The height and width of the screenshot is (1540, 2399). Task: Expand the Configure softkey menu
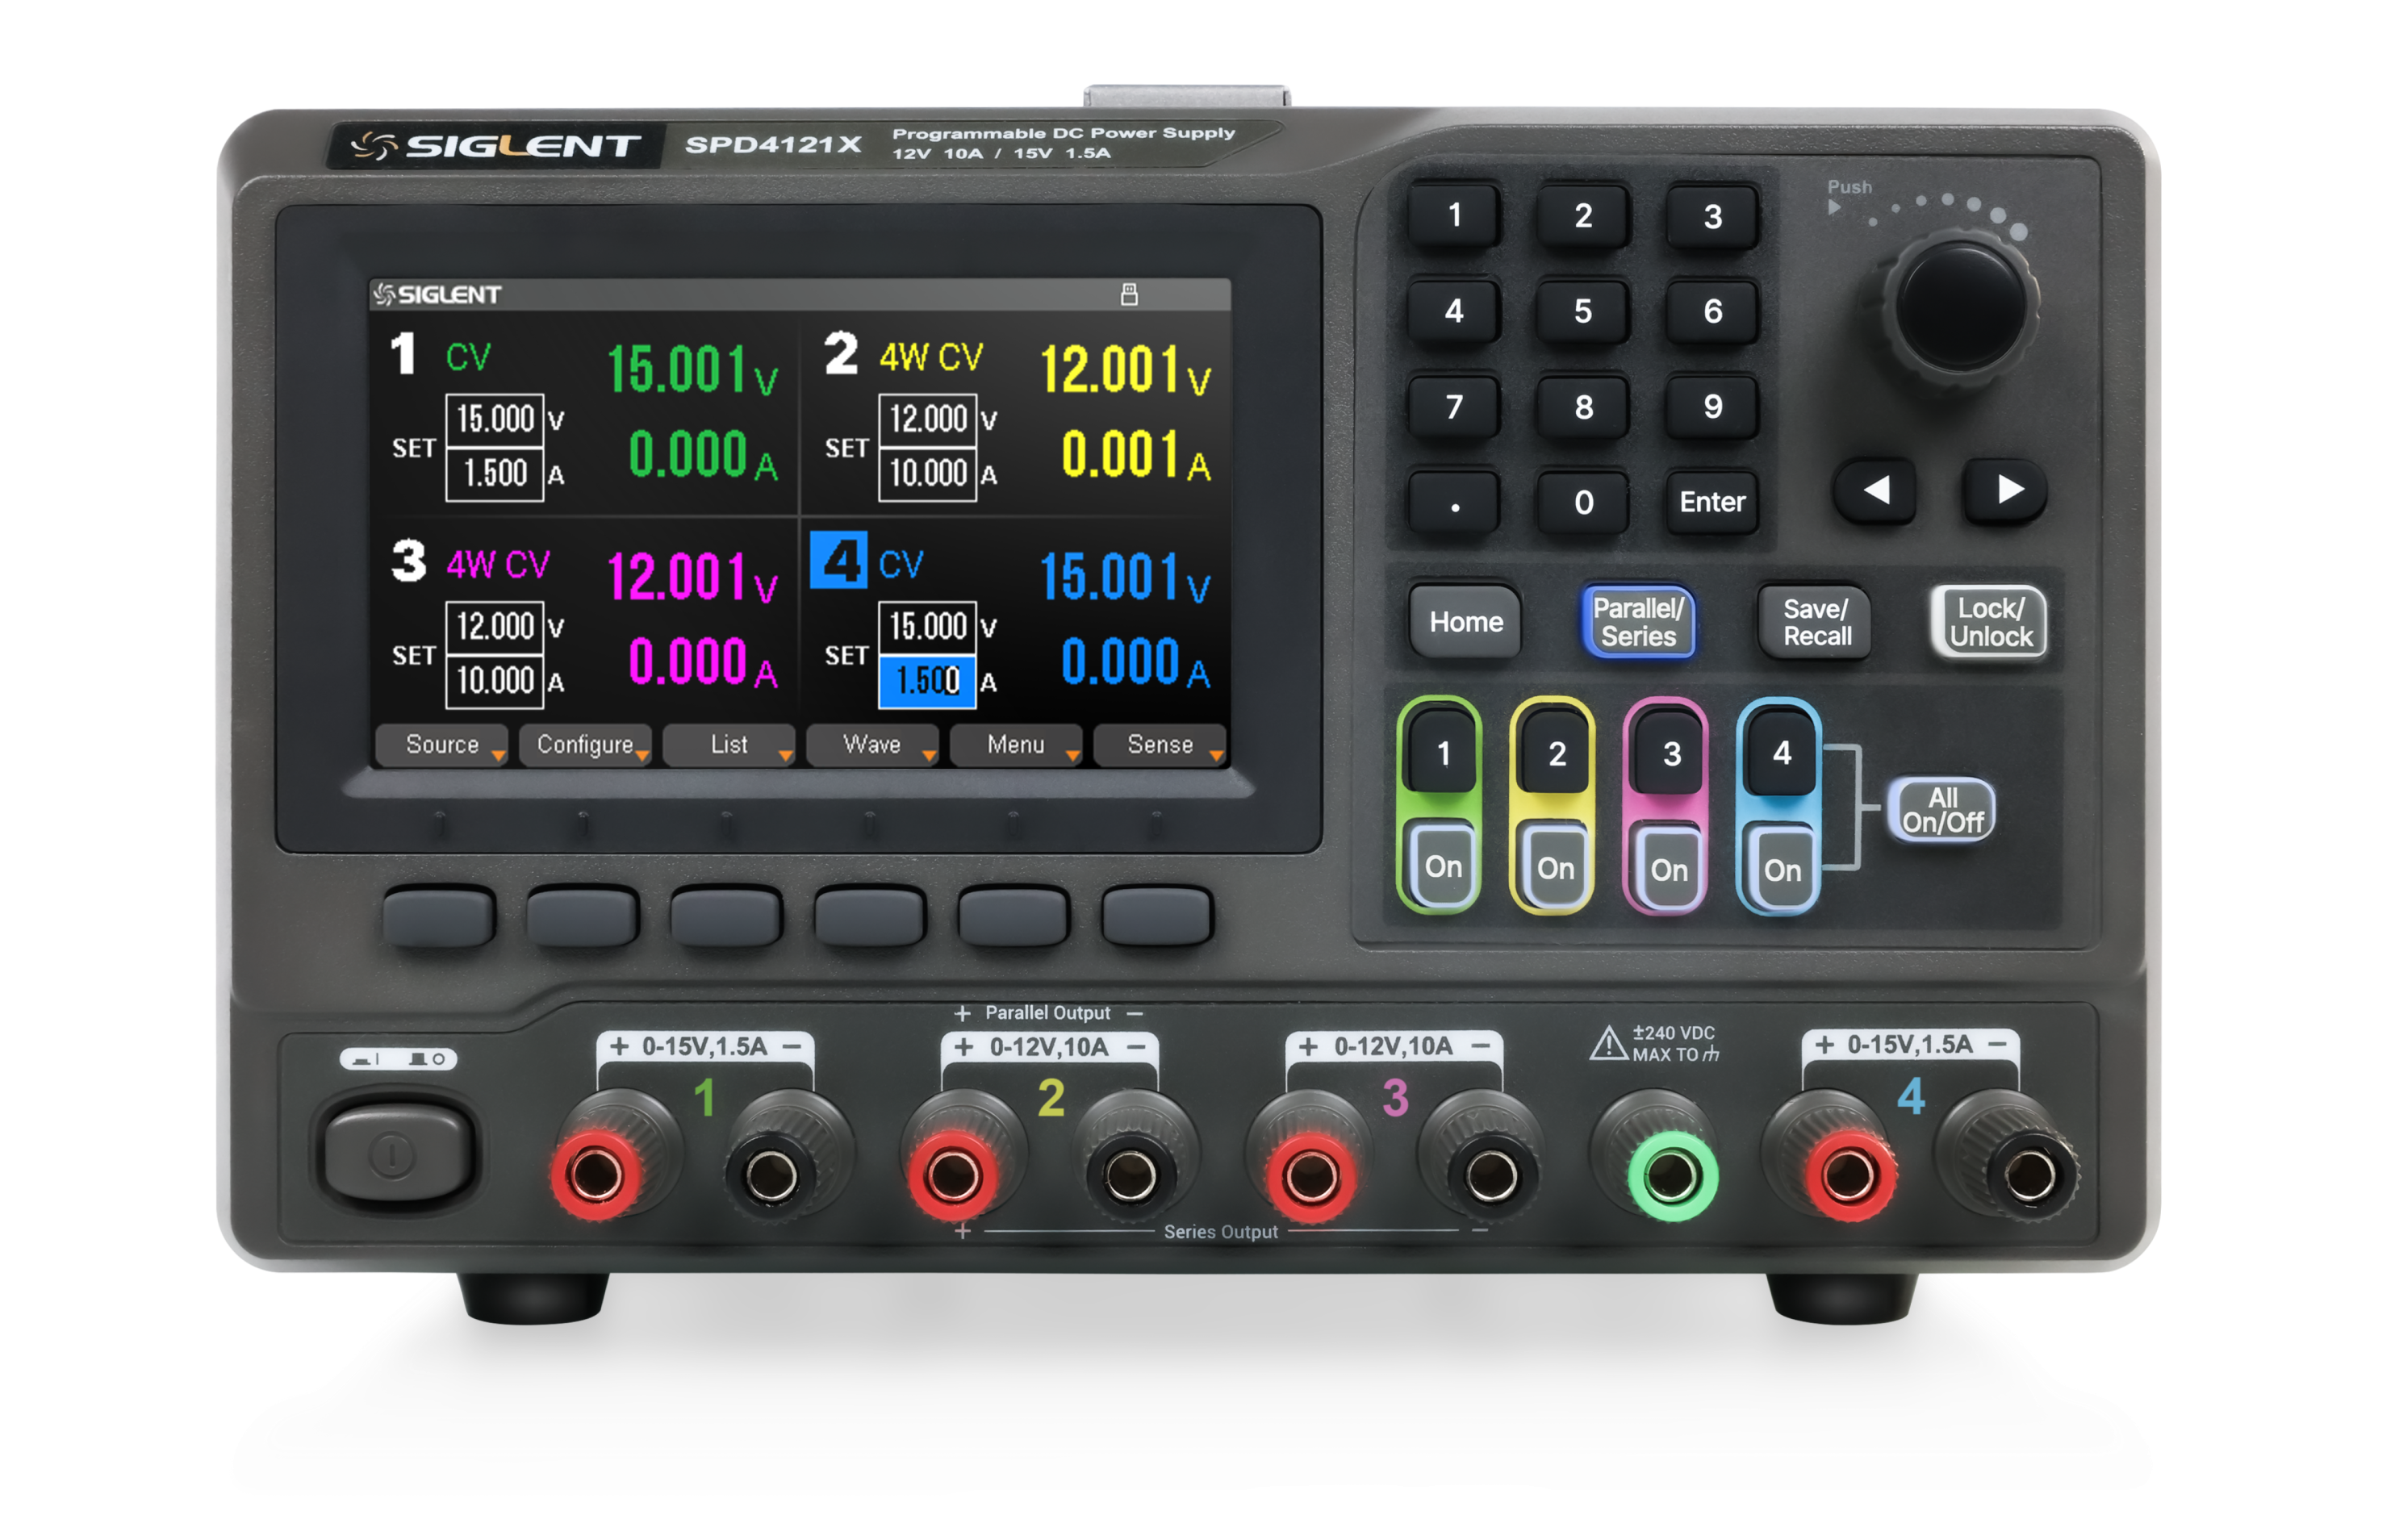click(586, 745)
